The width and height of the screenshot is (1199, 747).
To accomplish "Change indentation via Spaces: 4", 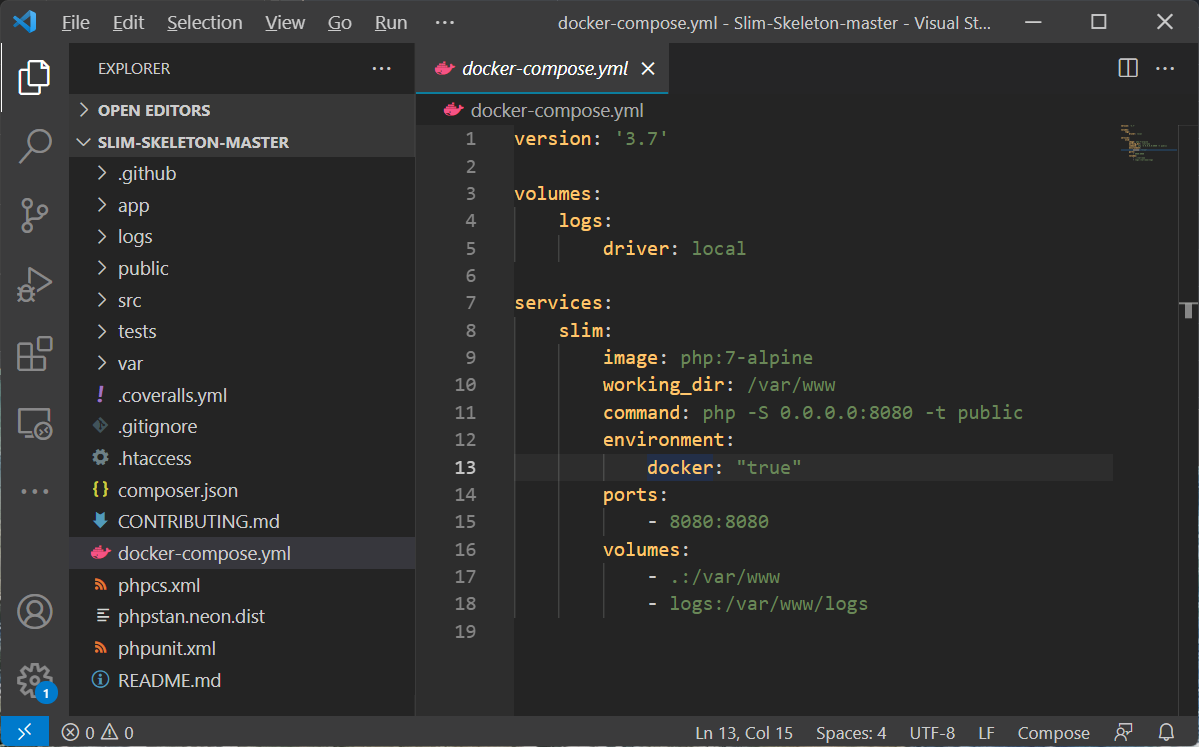I will (851, 732).
